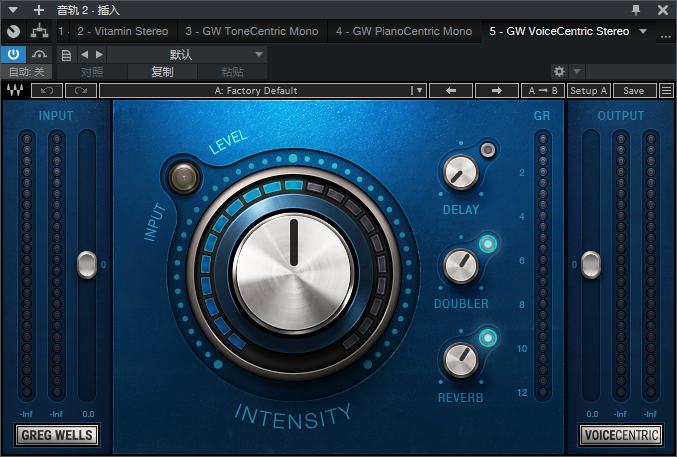Open the 默认 preset dropdown
Screen dimensions: 677x457
pyautogui.click(x=187, y=54)
